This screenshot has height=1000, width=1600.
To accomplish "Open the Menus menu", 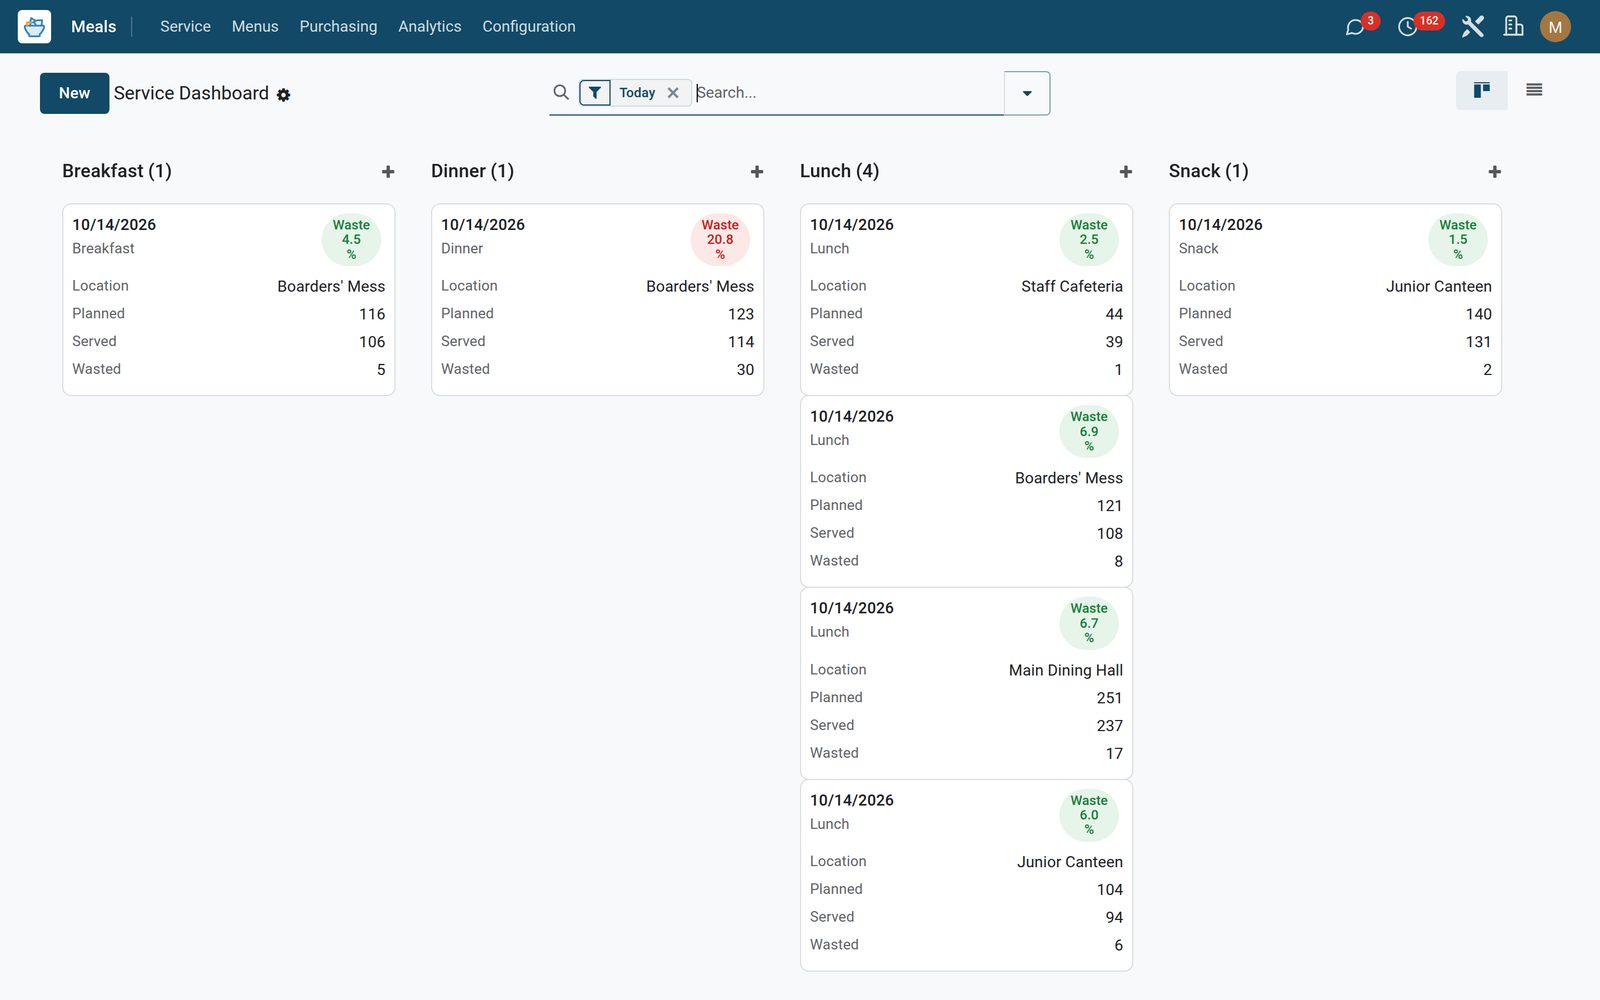I will 255,27.
